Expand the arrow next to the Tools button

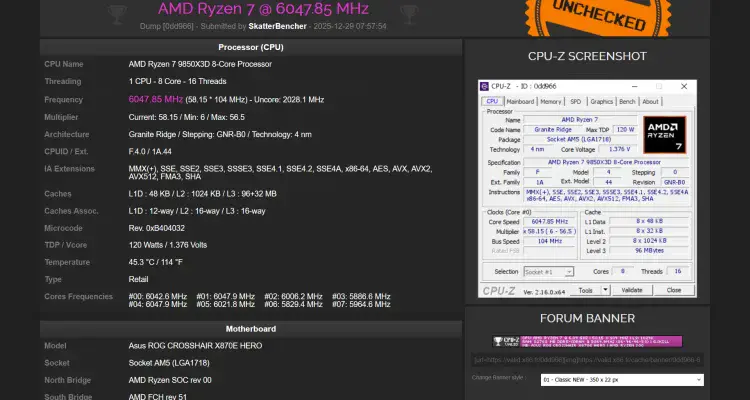click(x=605, y=290)
